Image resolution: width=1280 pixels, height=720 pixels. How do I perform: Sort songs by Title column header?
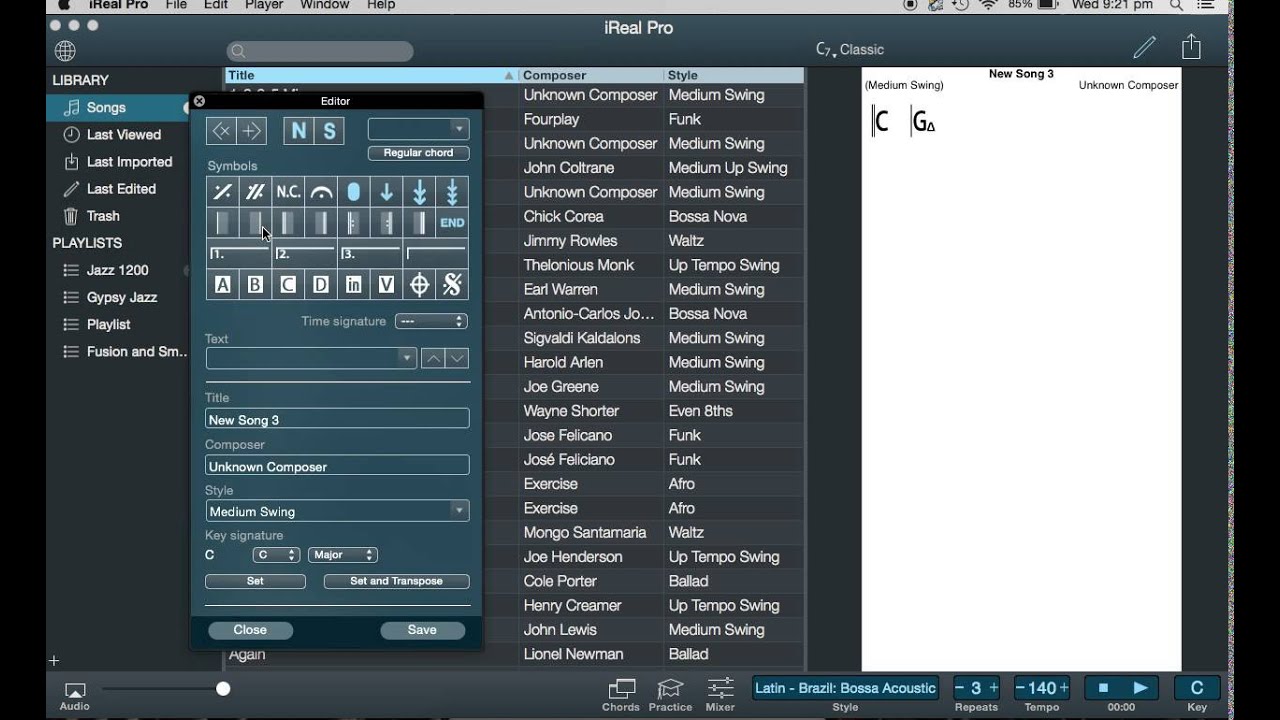pos(371,75)
